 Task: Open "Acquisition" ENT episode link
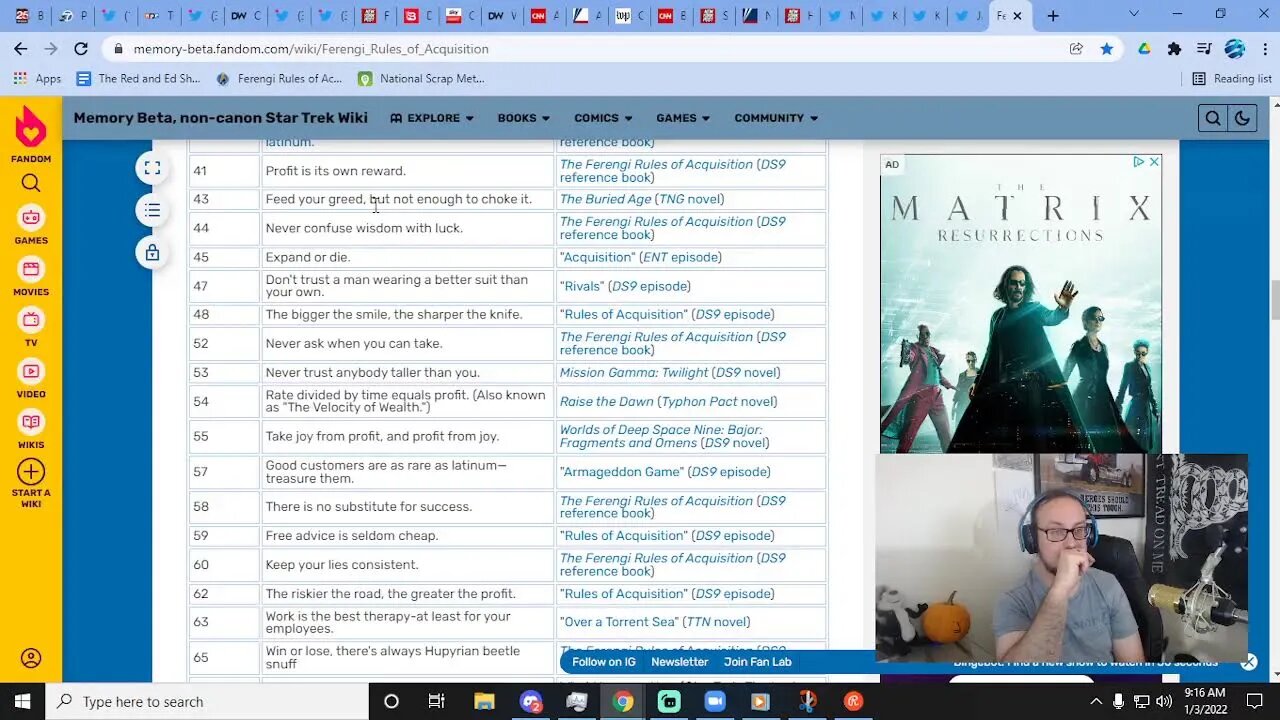(x=597, y=257)
